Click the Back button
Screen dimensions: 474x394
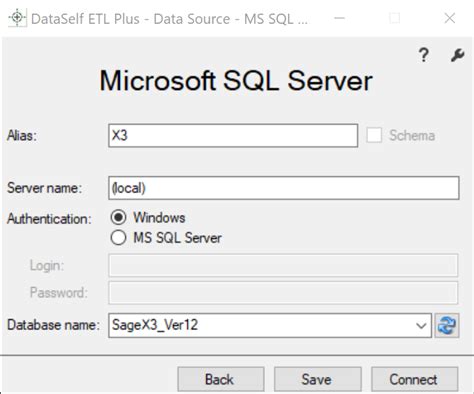pyautogui.click(x=221, y=379)
